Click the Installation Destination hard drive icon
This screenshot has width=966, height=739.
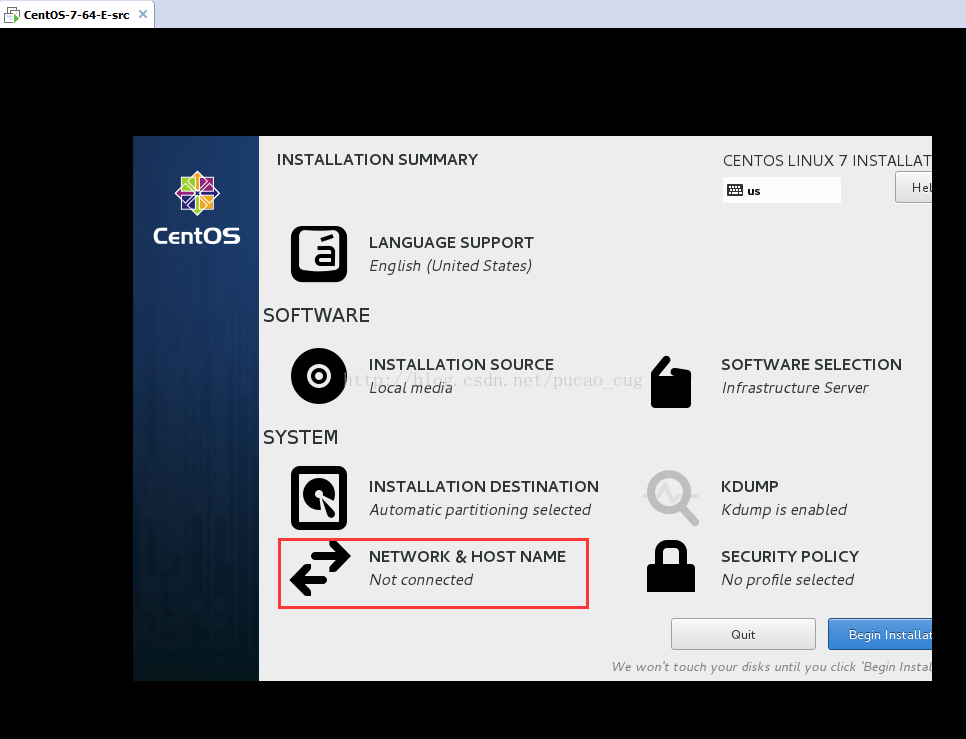[x=319, y=498]
